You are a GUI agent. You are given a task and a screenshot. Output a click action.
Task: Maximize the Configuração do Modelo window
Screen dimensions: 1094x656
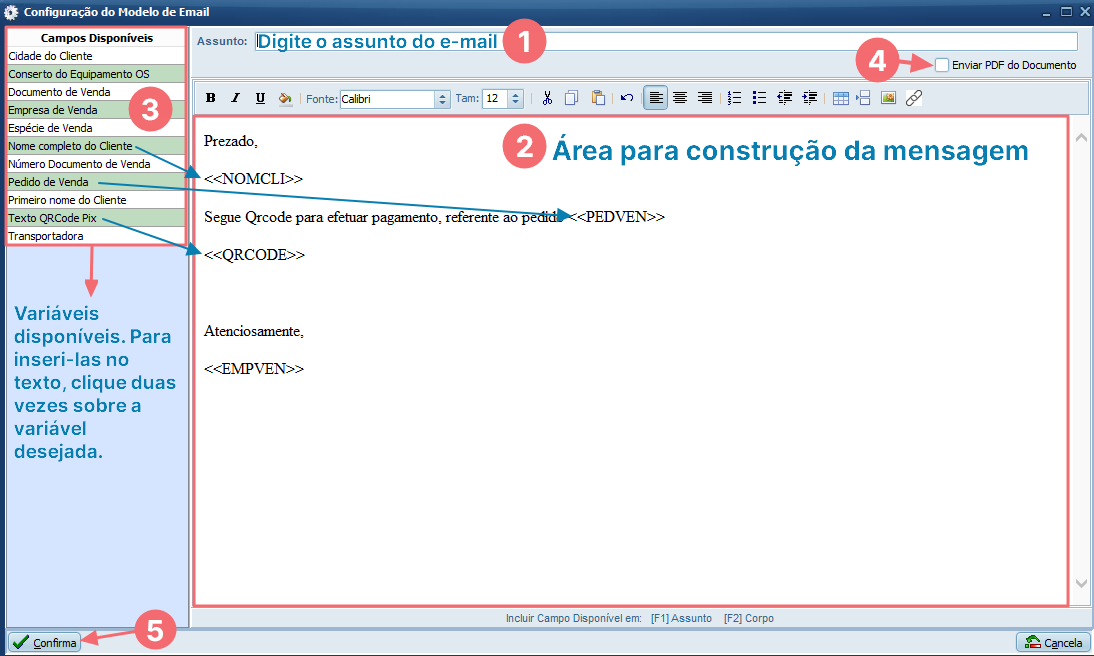tap(1066, 12)
